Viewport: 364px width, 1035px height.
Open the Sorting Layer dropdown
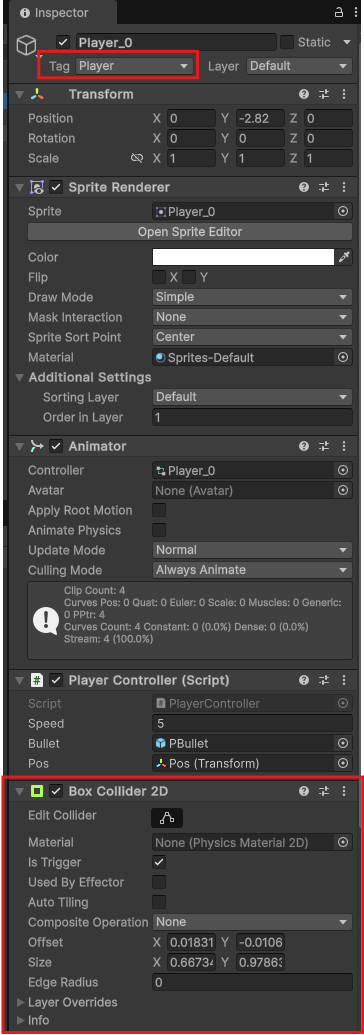click(x=252, y=397)
